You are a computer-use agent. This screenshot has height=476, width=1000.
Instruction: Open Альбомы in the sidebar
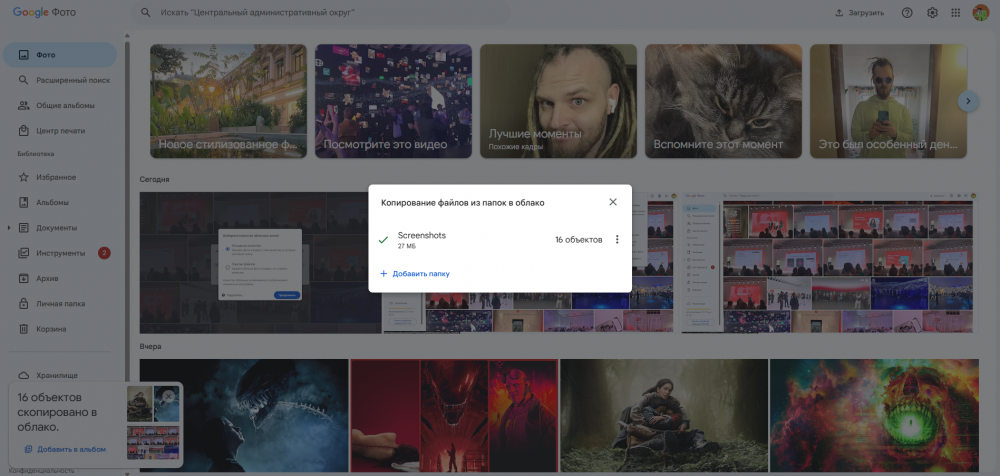point(60,202)
